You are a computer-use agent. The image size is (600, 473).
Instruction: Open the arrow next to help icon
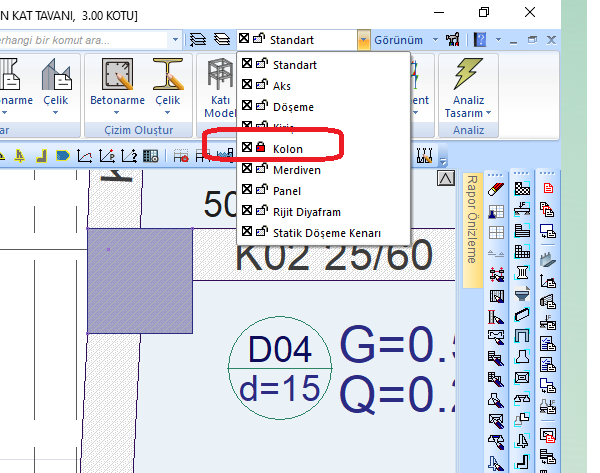(x=498, y=39)
